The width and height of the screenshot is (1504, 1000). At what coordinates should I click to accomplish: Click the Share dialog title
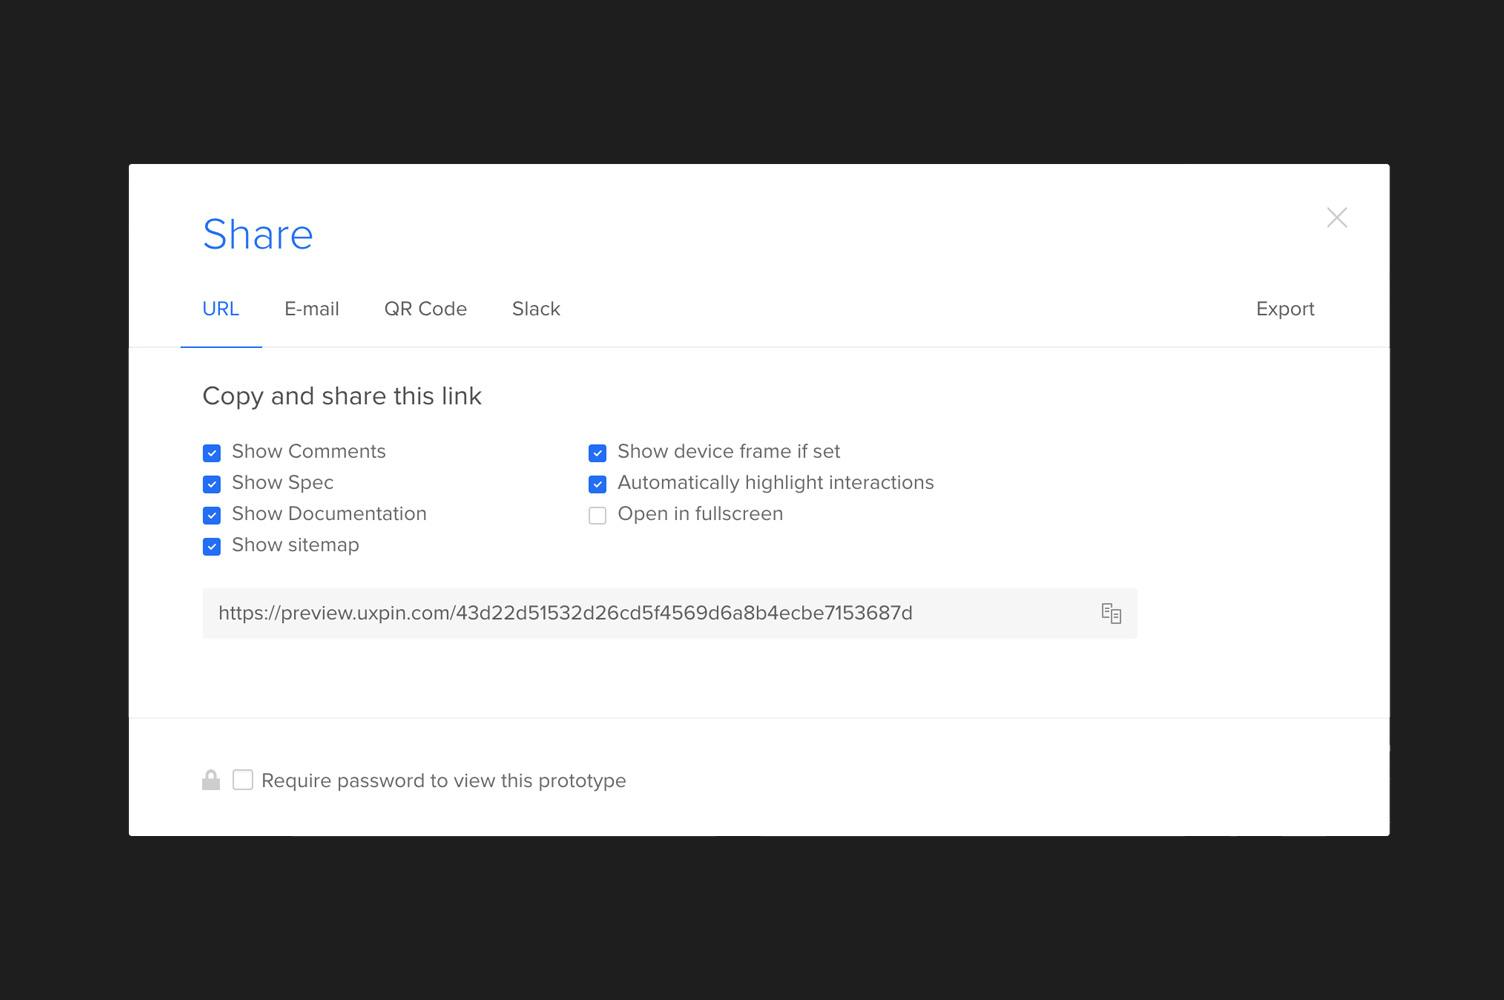pyautogui.click(x=258, y=235)
